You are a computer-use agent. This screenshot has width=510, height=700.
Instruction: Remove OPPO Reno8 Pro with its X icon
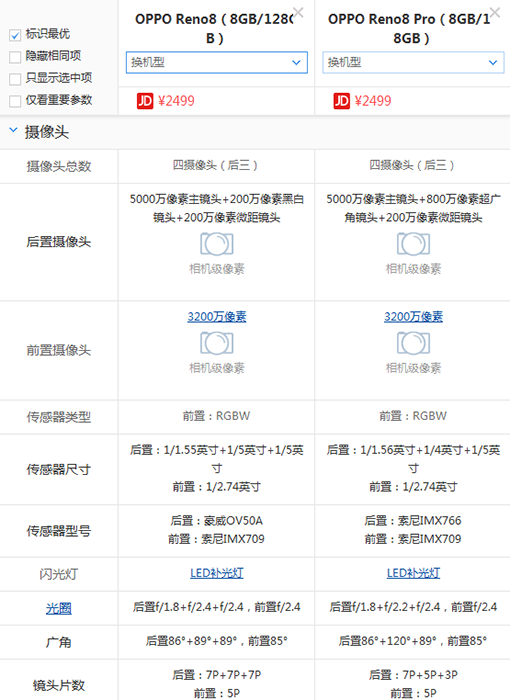[494, 12]
